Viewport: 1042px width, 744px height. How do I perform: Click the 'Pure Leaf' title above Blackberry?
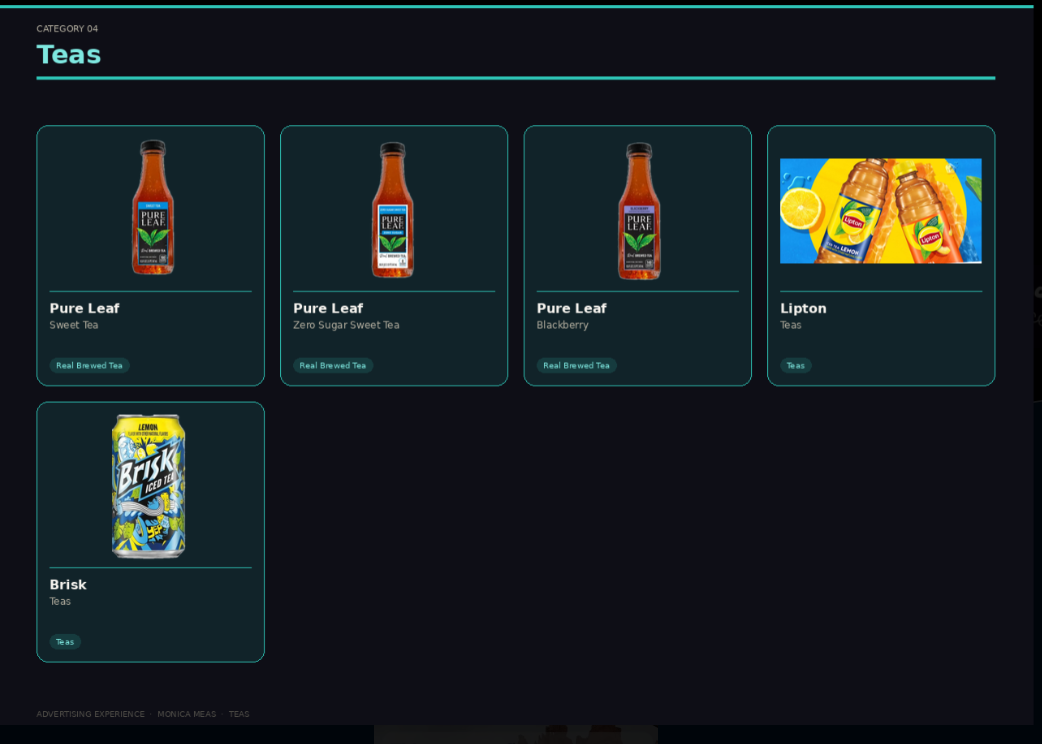[x=572, y=308]
